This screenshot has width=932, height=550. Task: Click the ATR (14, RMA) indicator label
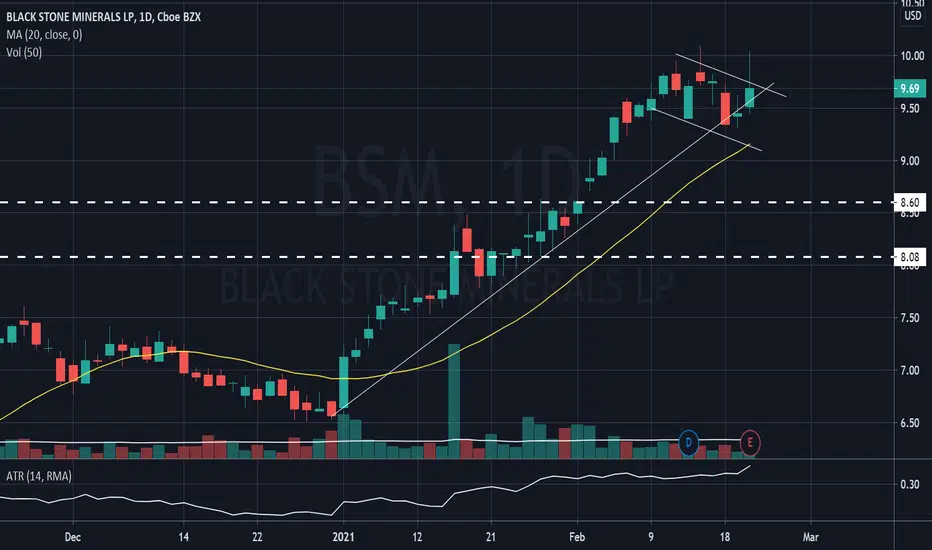39,476
